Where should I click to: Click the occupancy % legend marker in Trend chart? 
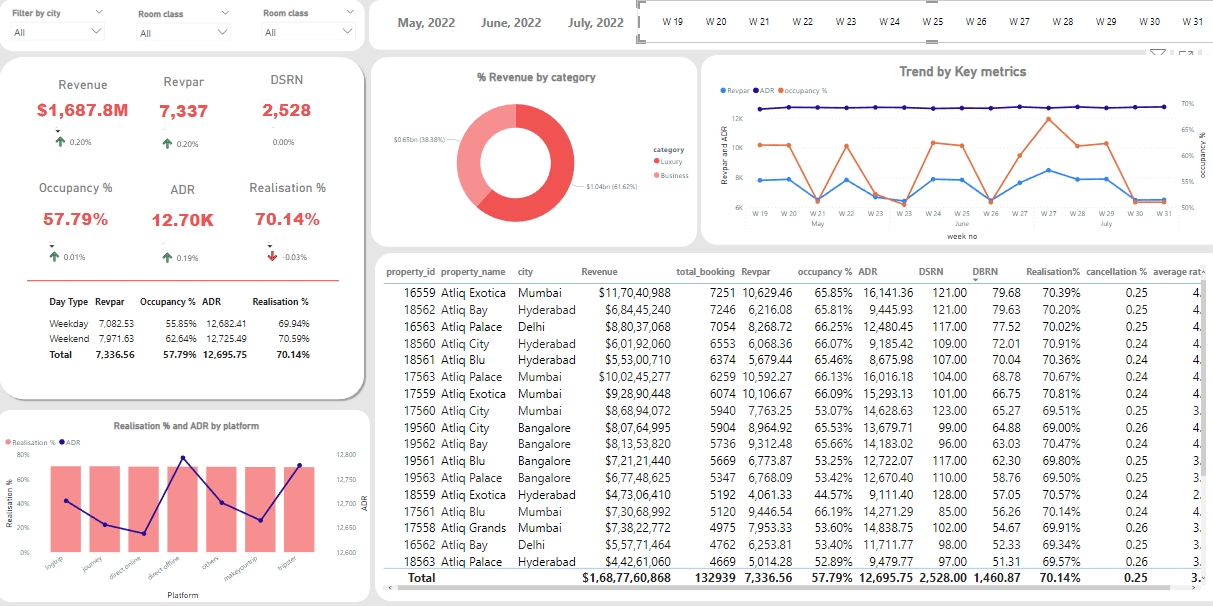pos(778,91)
